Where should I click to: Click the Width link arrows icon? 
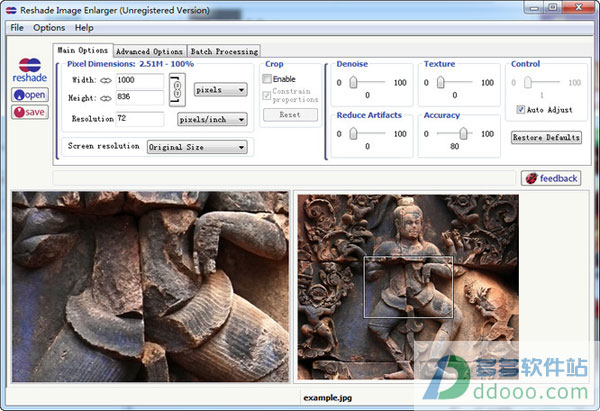coord(106,81)
